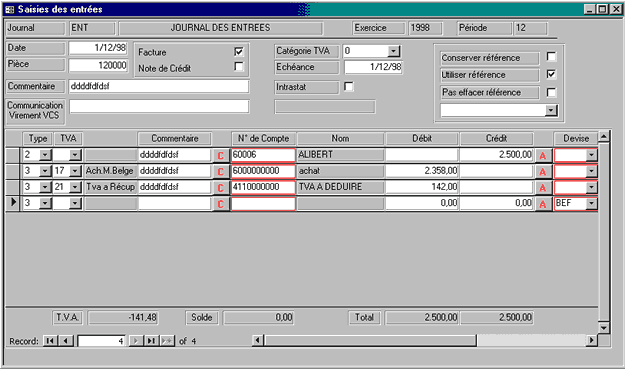Open the Type dropdown in the achat row

[x=45, y=171]
